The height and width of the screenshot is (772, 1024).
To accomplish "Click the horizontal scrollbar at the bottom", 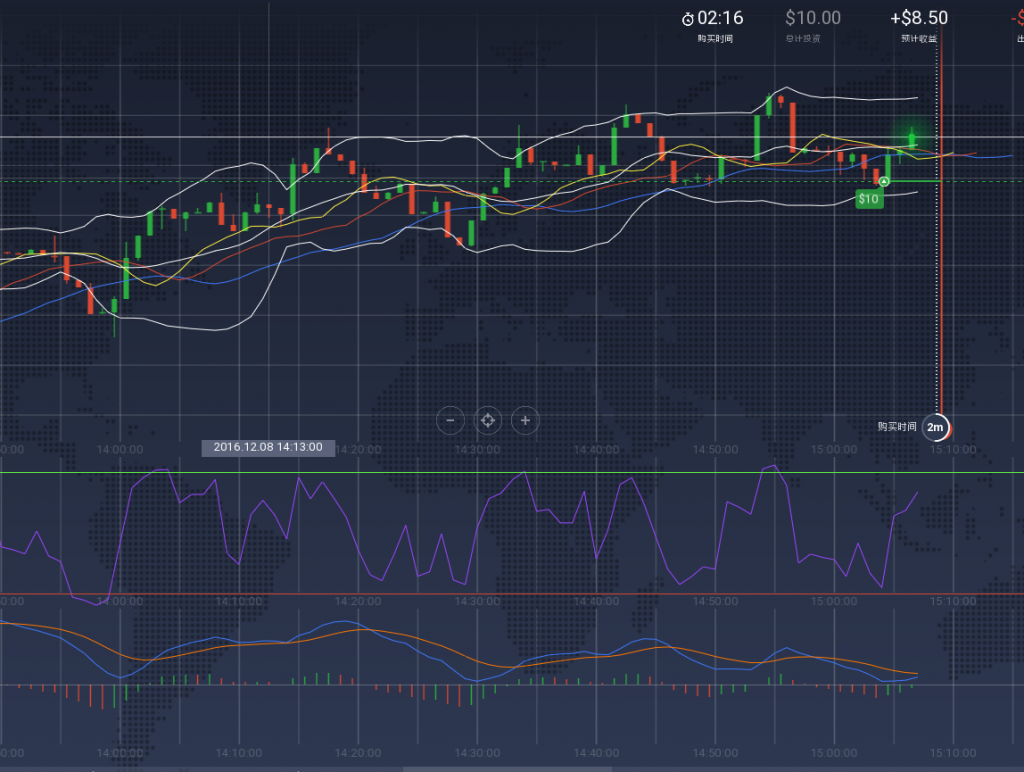I will coord(510,768).
